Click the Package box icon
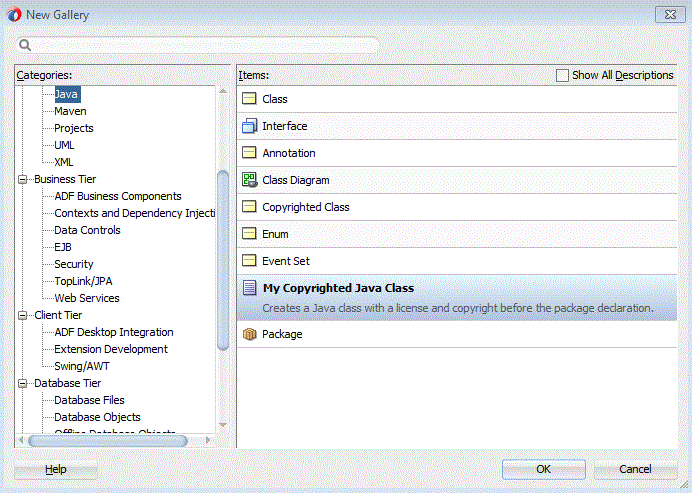The image size is (692, 493). coord(249,334)
